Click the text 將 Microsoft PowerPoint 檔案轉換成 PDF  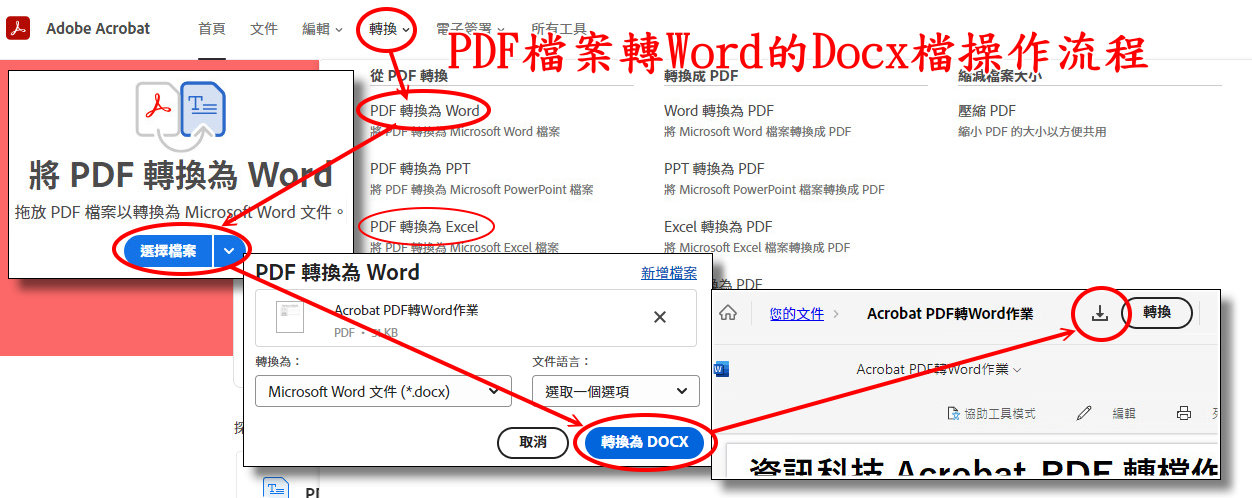pyautogui.click(x=774, y=189)
